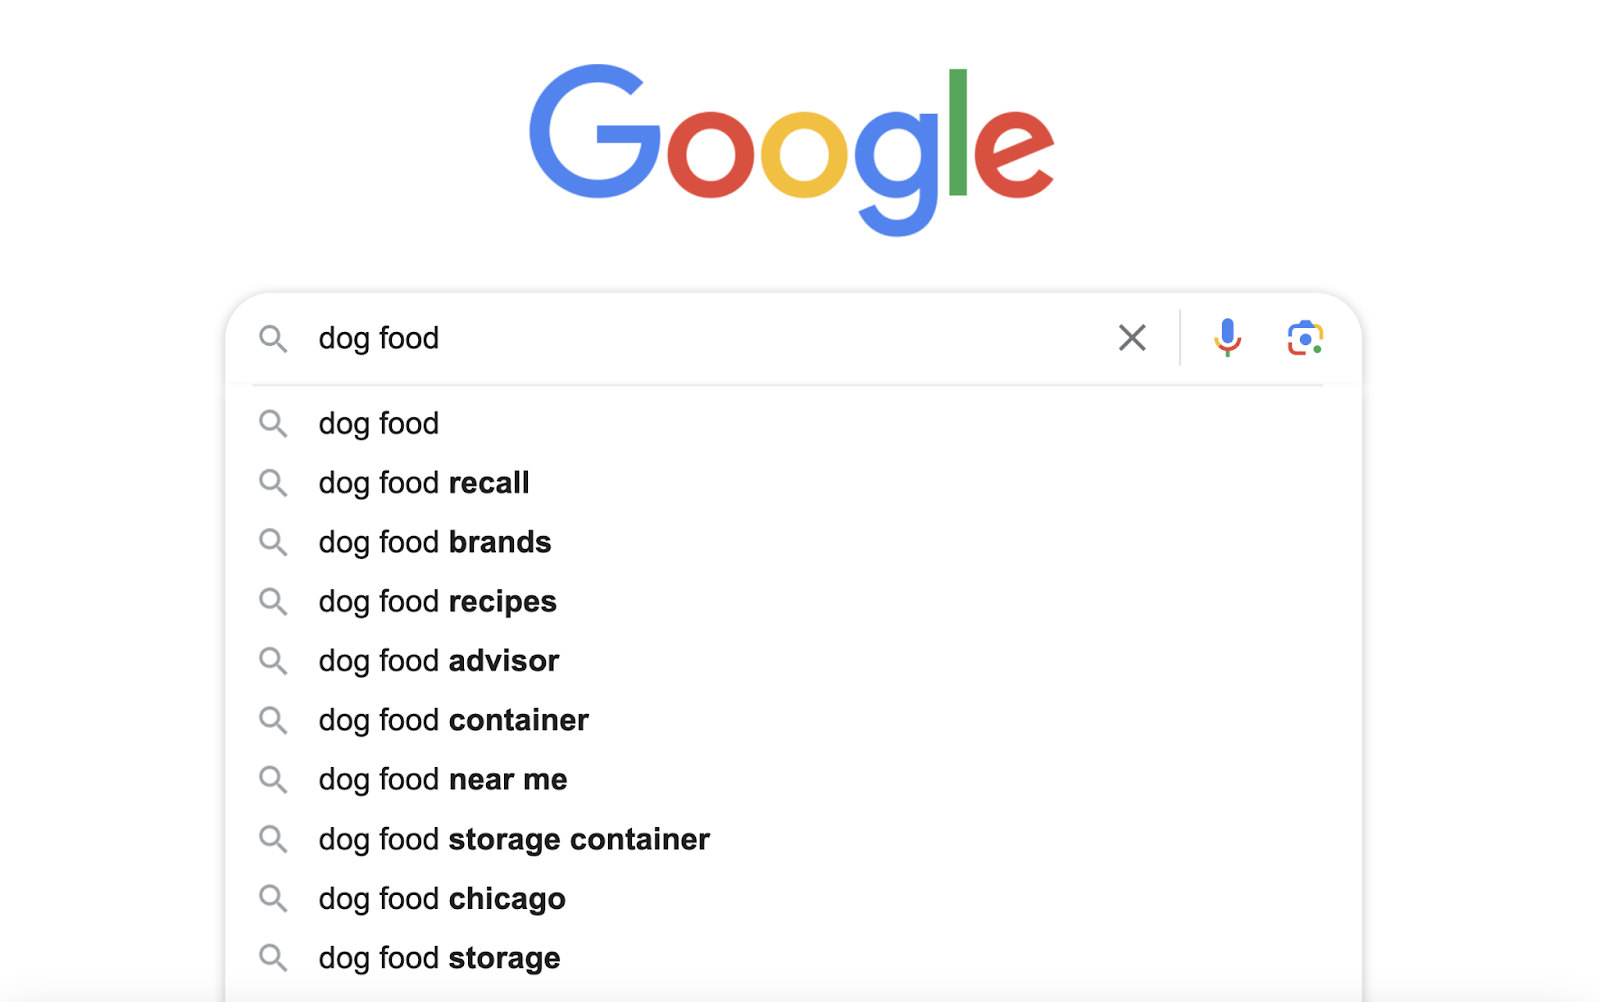Viewport: 1600px width, 1002px height.
Task: Click the magnifier icon beside 'dog food brands'
Action: (272, 542)
